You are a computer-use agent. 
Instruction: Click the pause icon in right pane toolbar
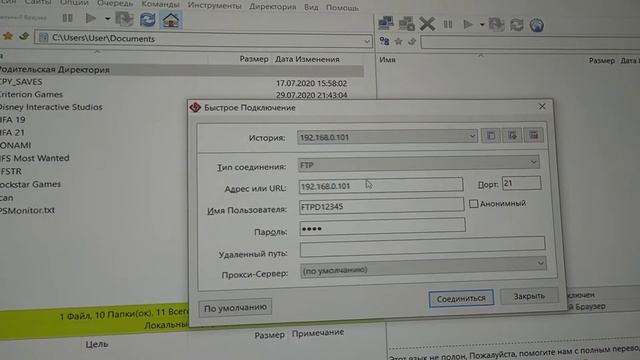tap(448, 24)
